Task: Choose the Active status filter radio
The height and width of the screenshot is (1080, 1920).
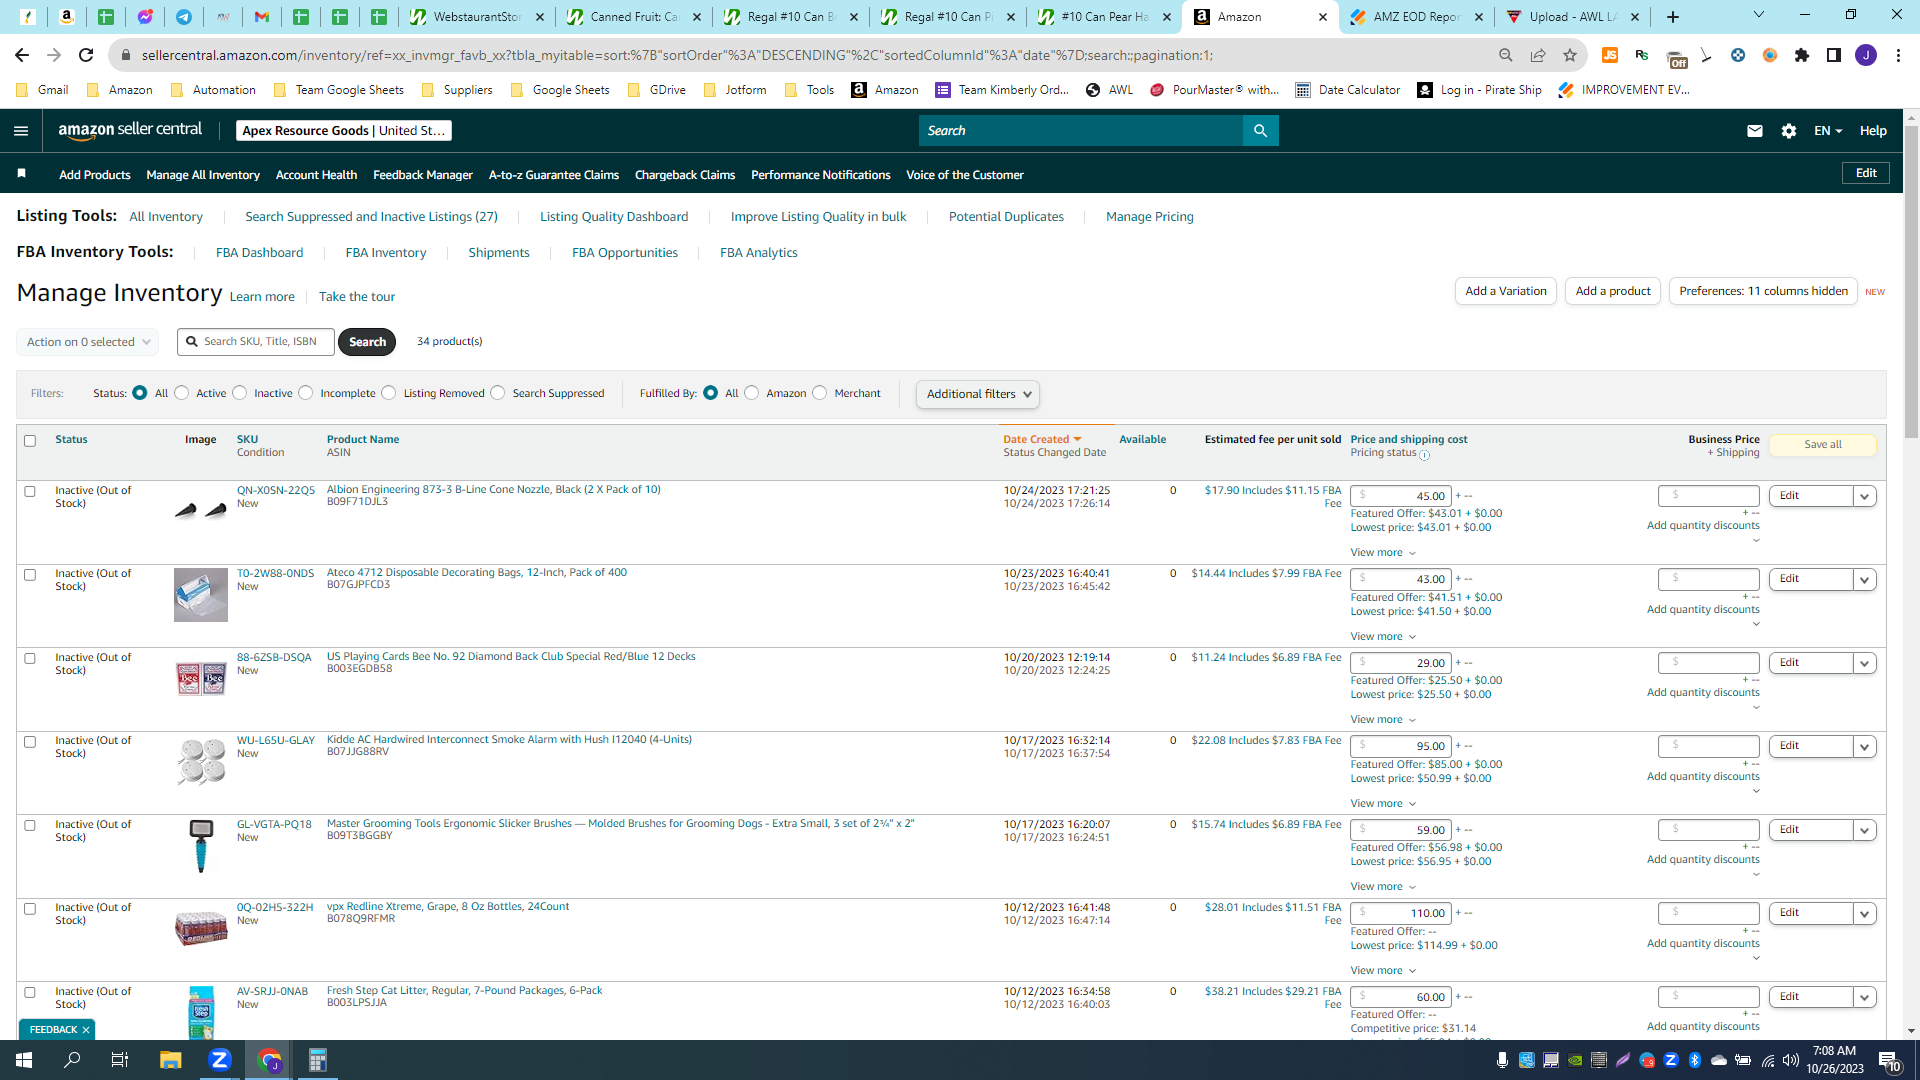Action: [x=182, y=393]
